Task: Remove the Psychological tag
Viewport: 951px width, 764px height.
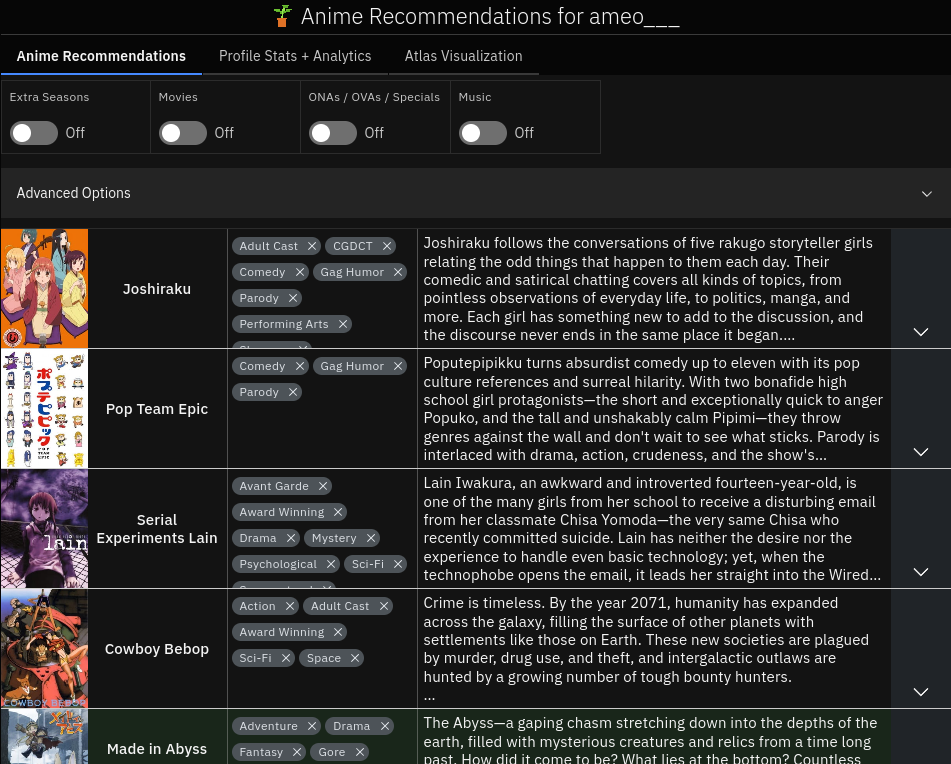Action: (x=331, y=565)
